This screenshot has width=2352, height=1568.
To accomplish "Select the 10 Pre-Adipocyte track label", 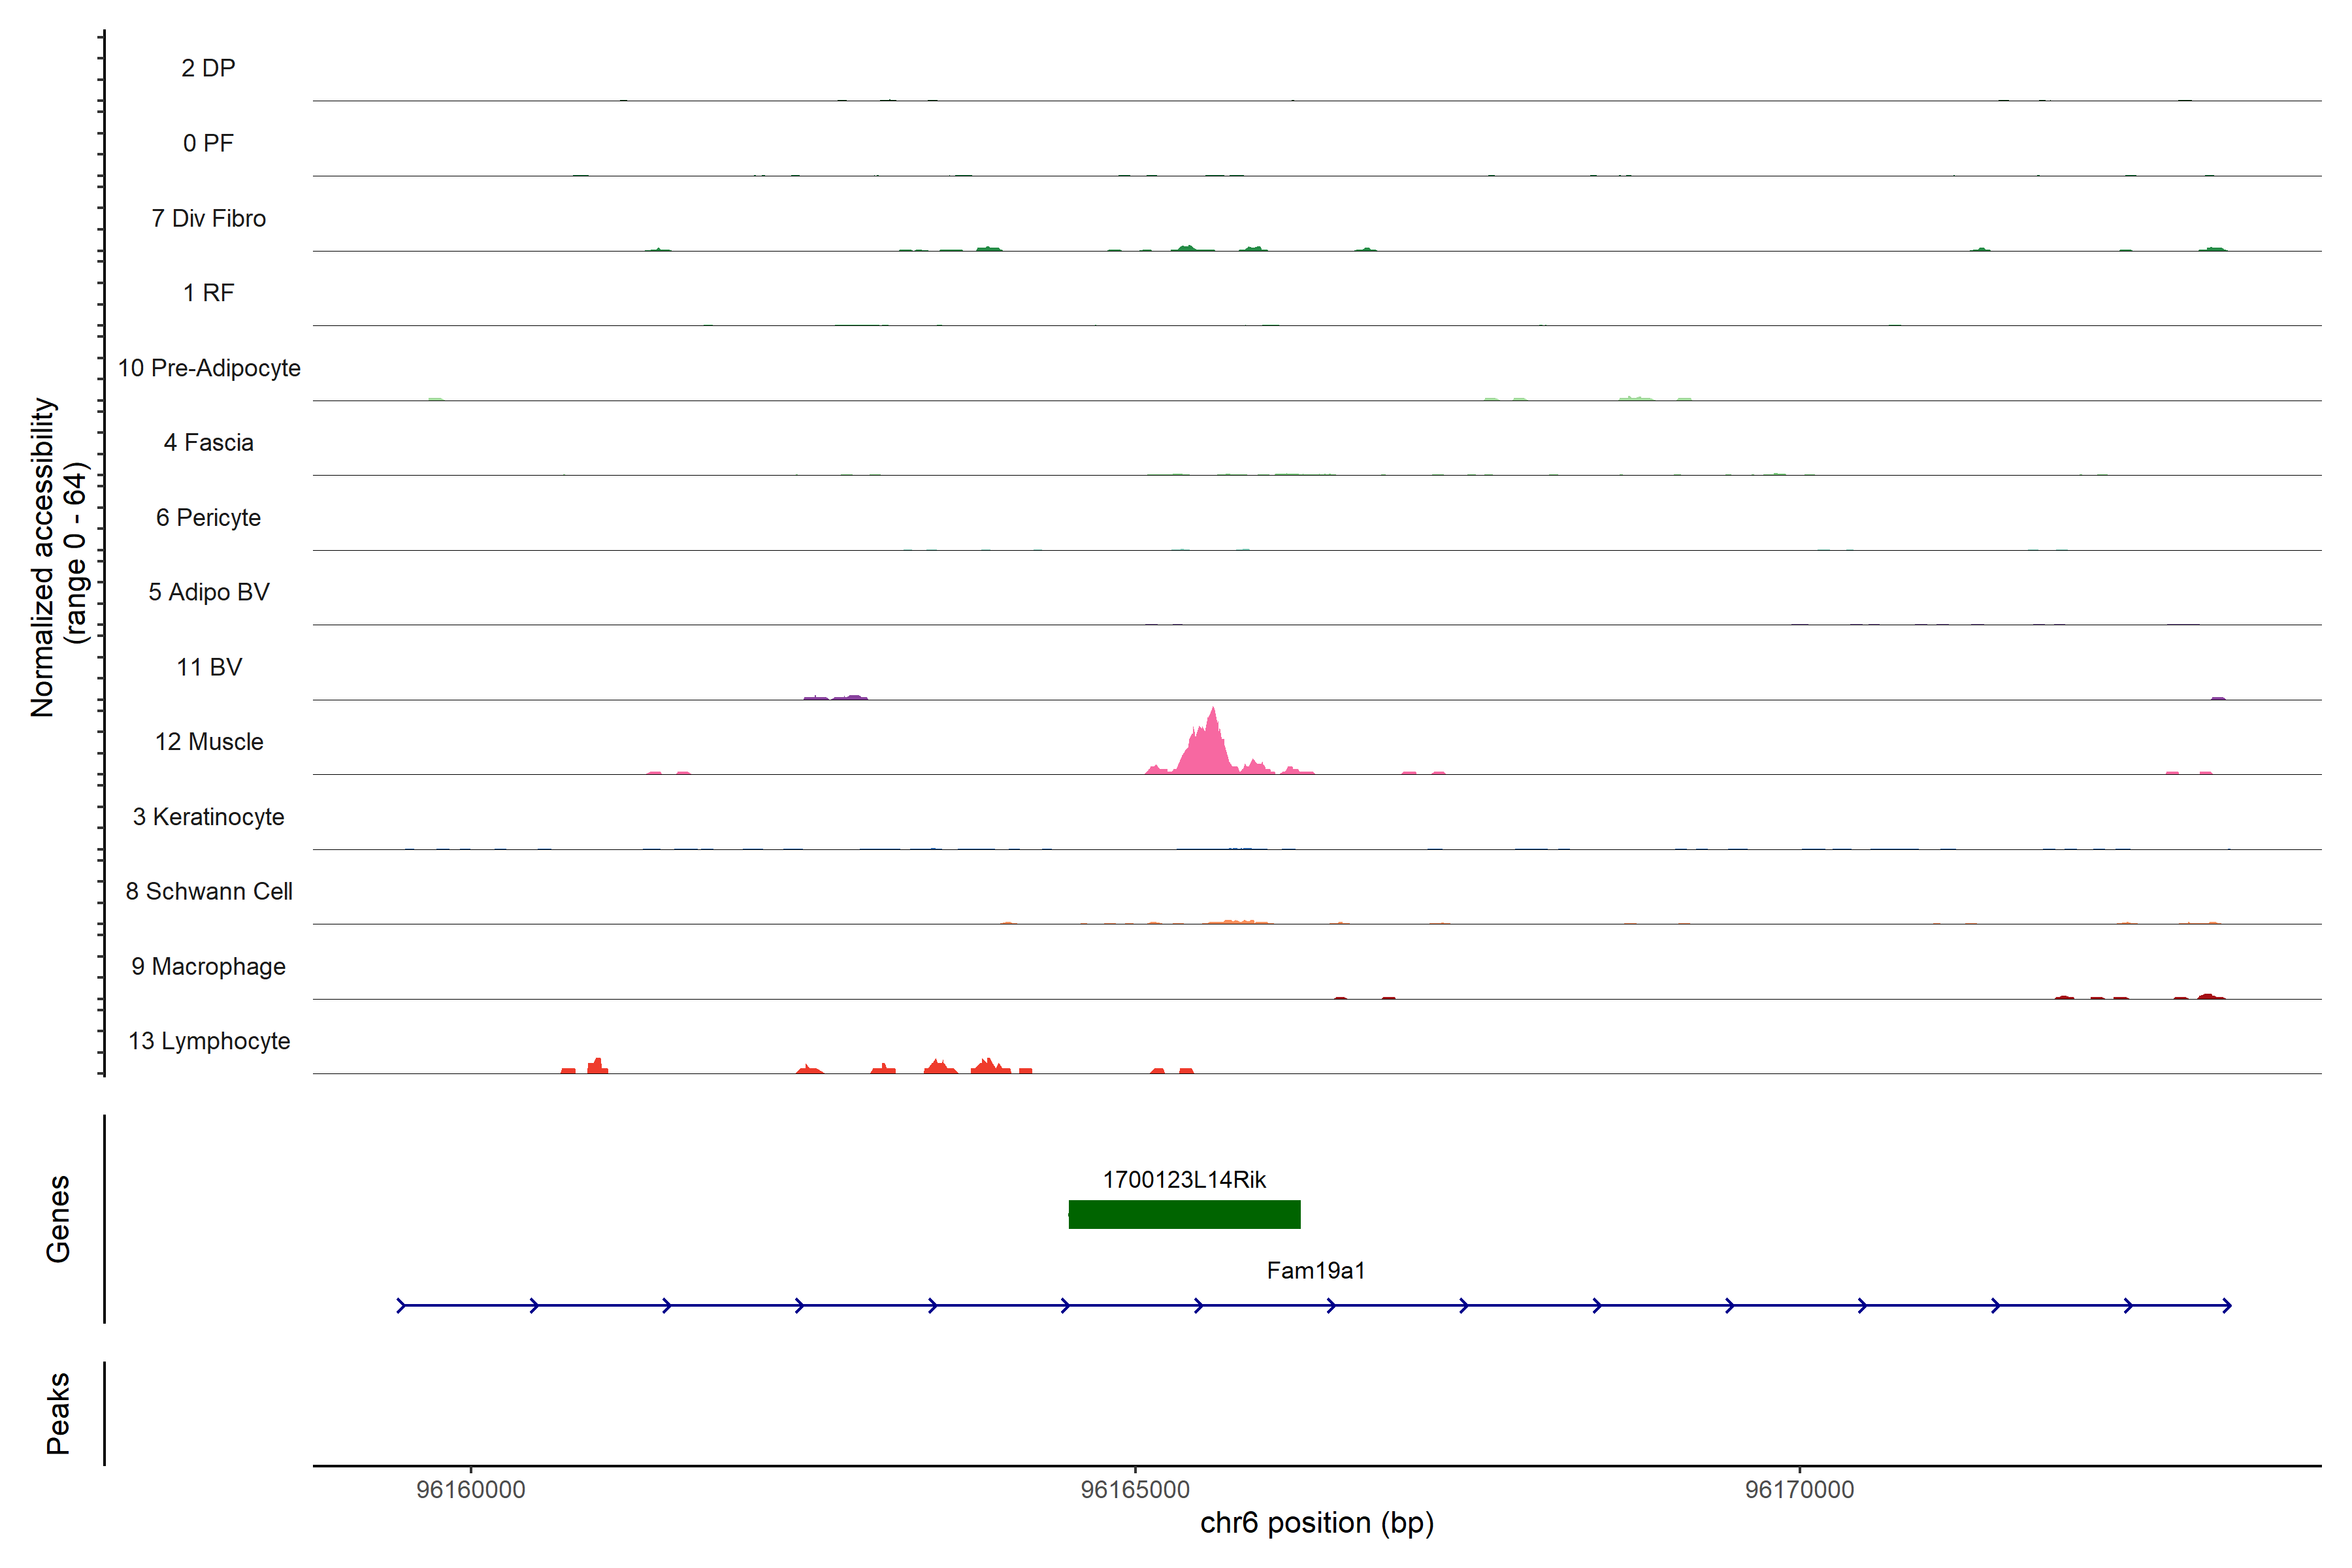I will pos(209,368).
